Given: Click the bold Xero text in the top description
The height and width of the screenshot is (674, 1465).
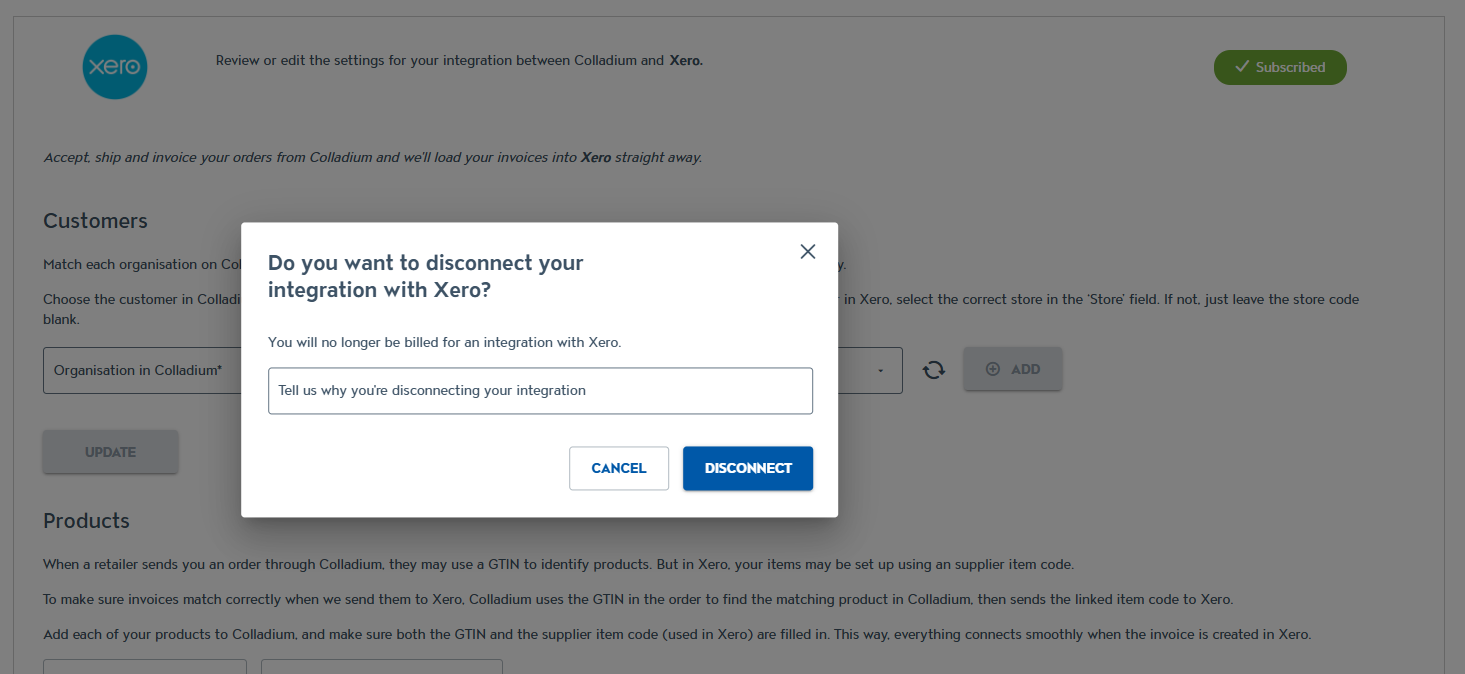Looking at the screenshot, I should pos(686,61).
